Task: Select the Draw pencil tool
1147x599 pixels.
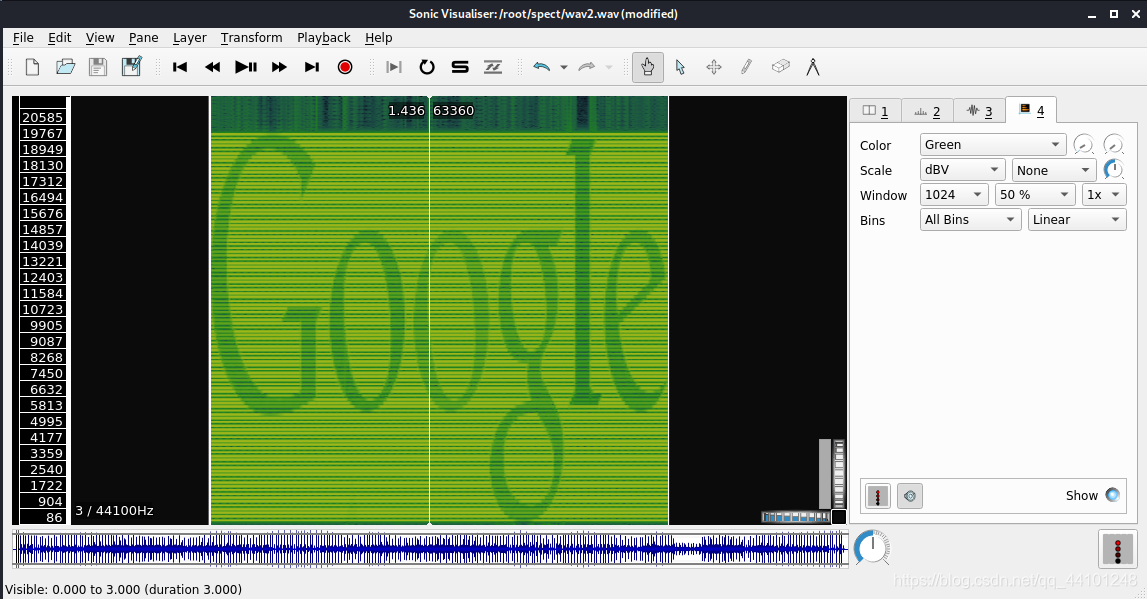Action: [747, 67]
